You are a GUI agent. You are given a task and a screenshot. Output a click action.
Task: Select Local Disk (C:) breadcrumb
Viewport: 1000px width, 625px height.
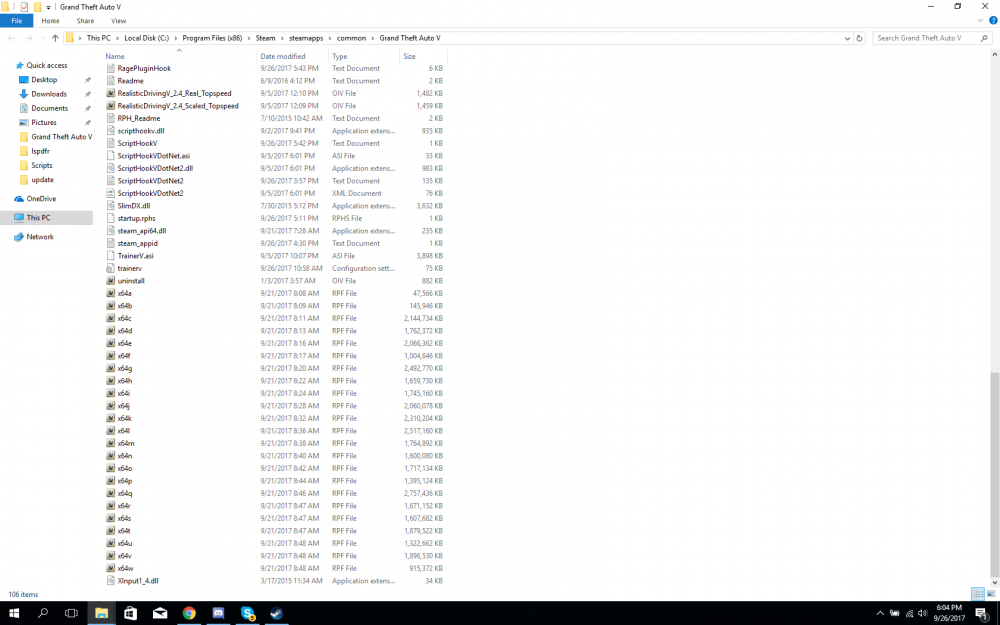click(x=146, y=38)
